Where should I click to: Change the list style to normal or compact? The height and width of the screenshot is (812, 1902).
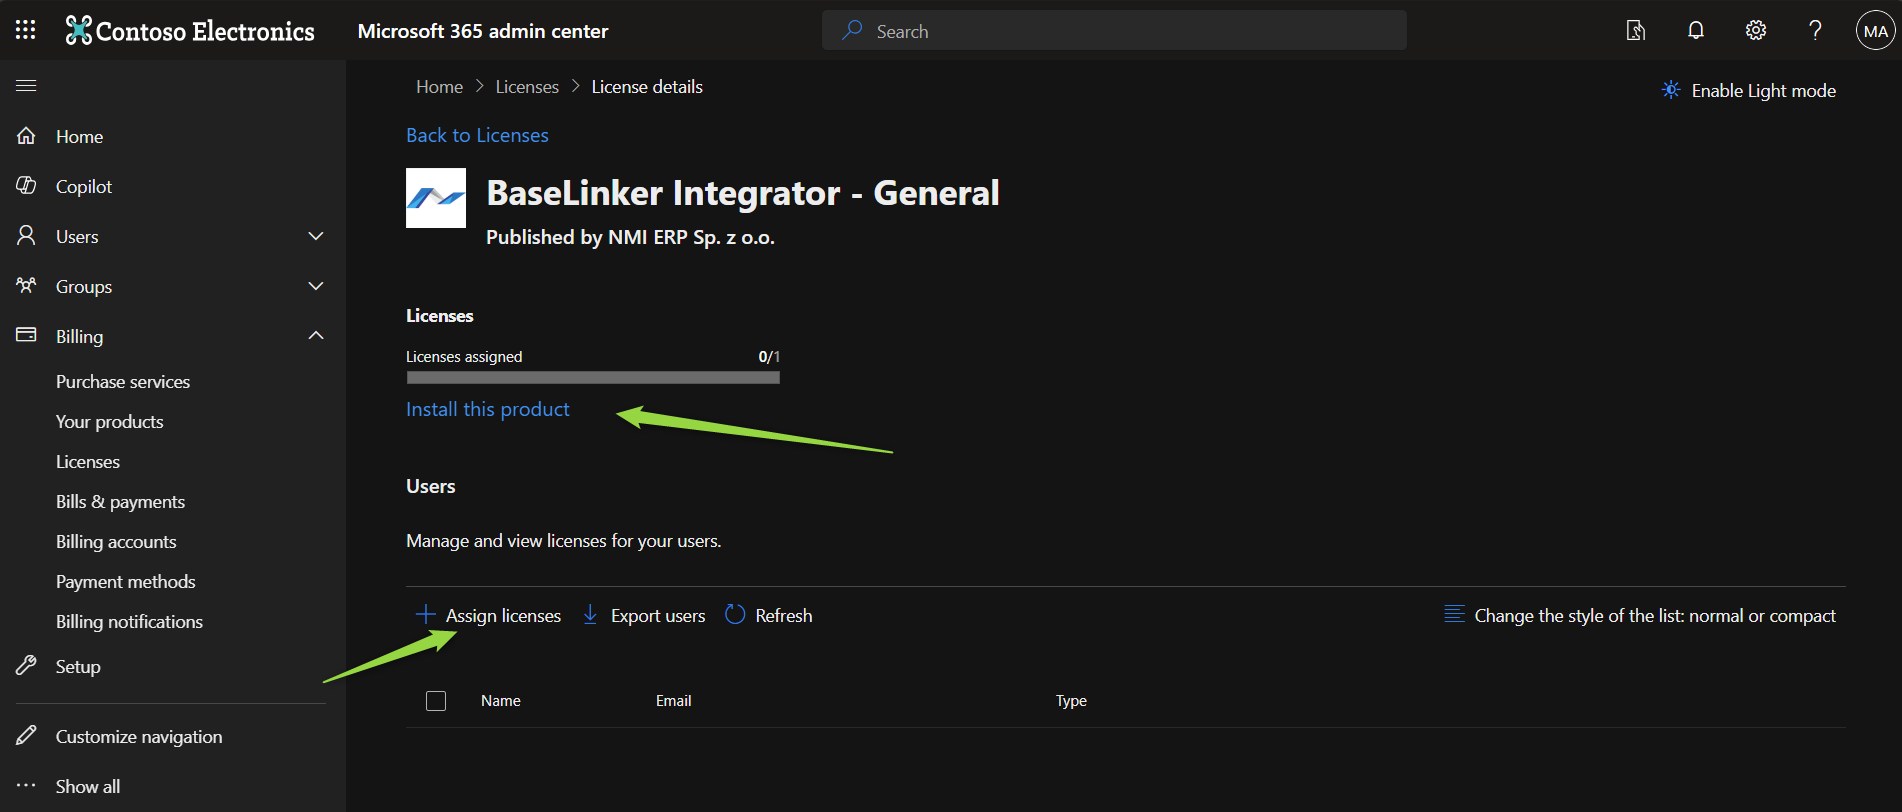click(1641, 616)
